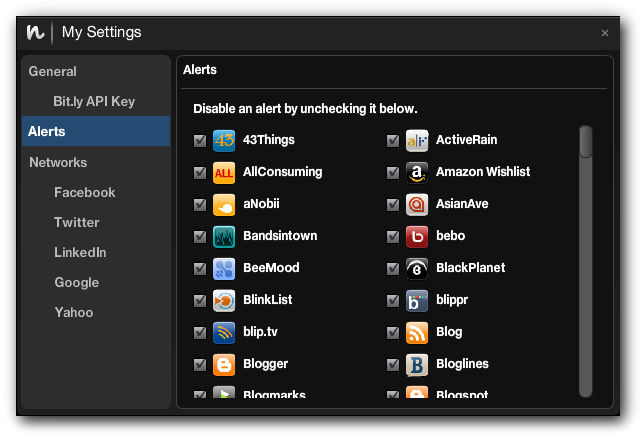Uncheck the bebo alert checkbox
The image size is (644, 440).
[x=393, y=237]
